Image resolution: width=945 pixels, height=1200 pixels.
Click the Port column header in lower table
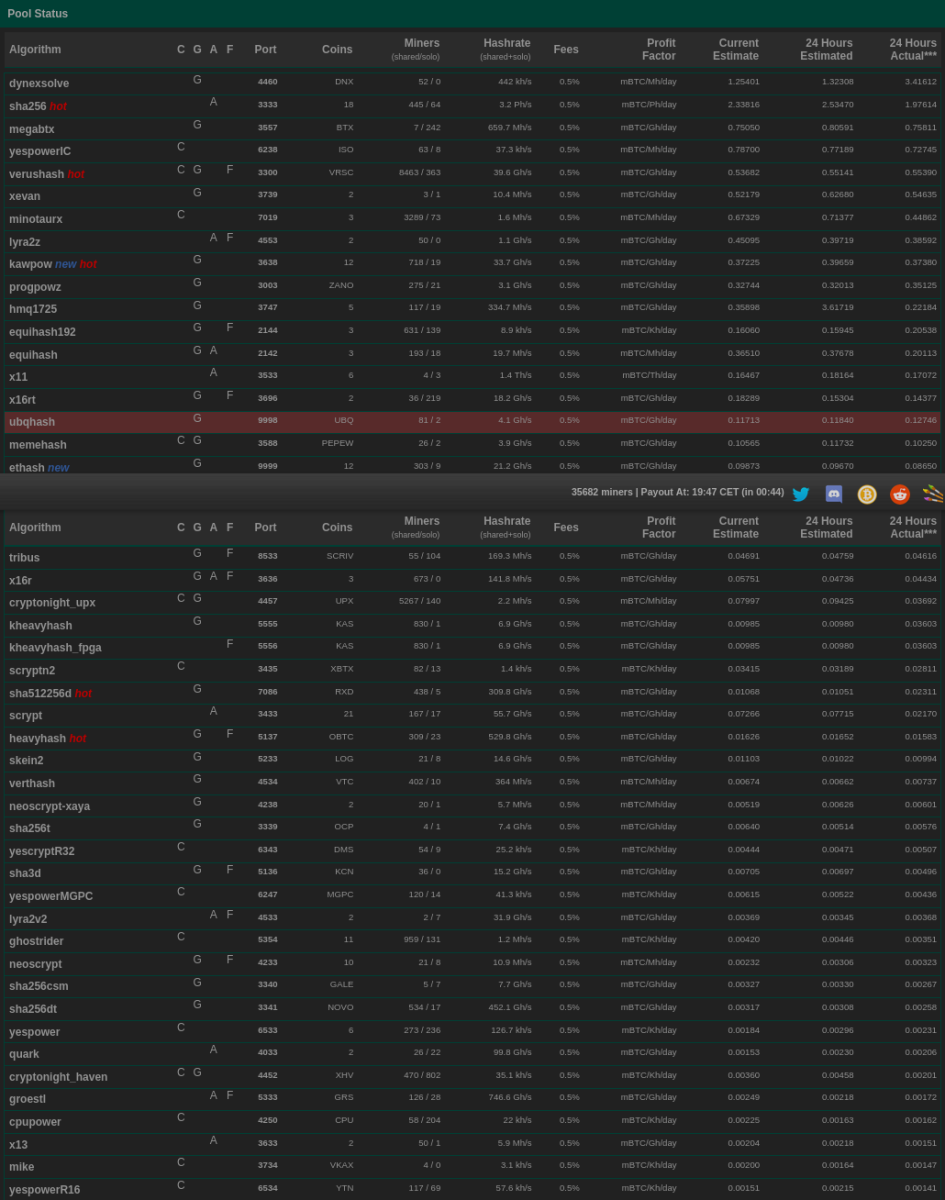[265, 527]
